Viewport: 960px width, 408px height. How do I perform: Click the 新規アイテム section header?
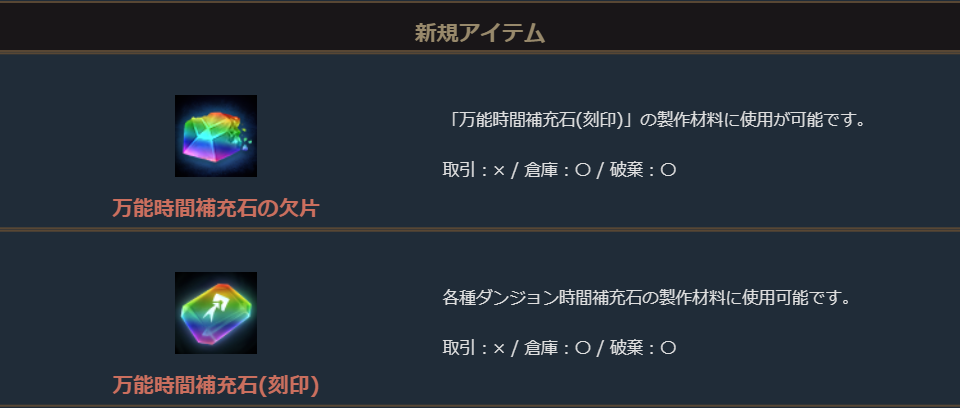[x=480, y=33]
